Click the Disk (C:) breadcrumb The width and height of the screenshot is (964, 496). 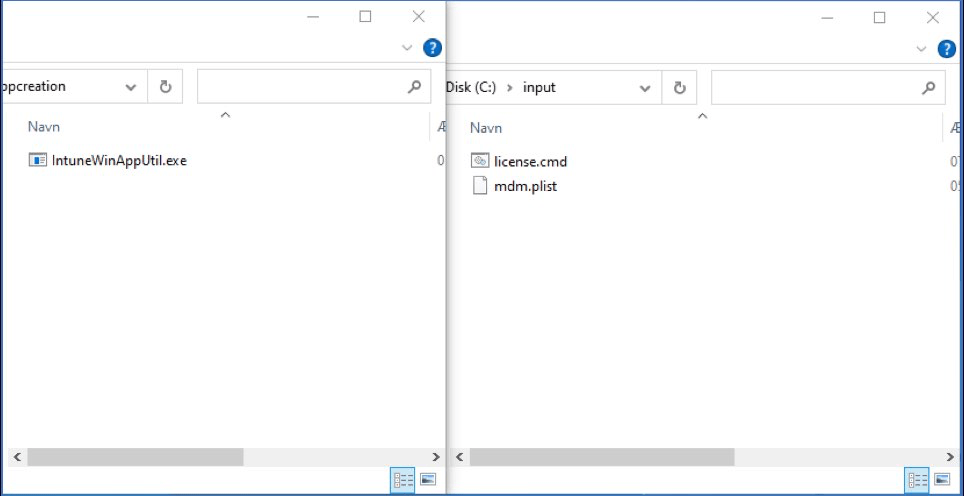click(470, 87)
